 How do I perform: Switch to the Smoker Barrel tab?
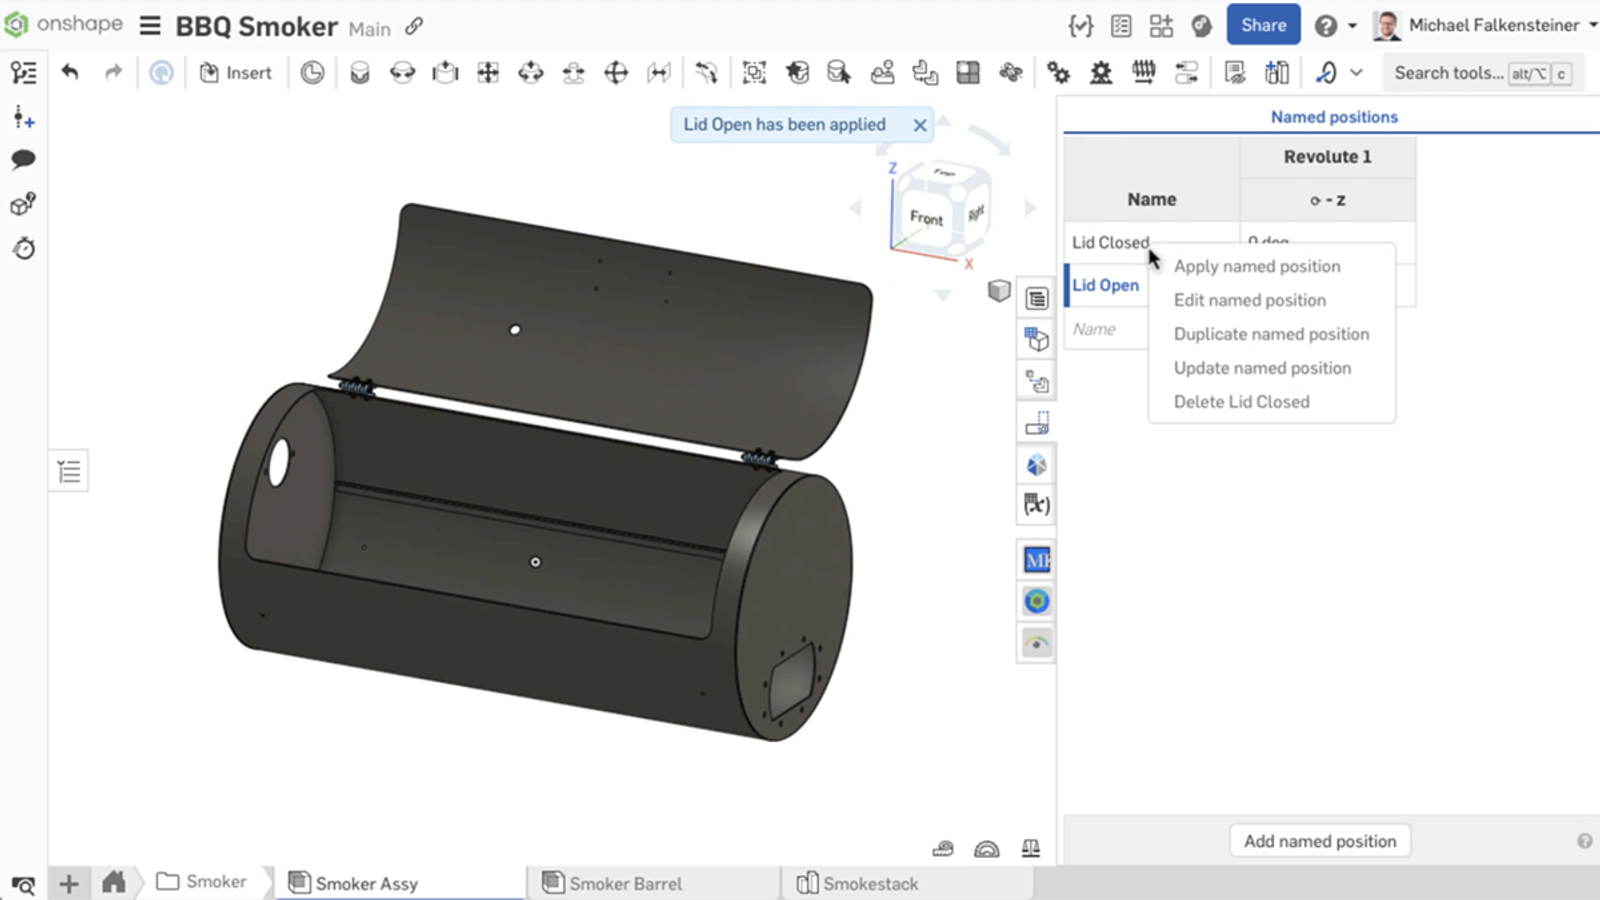point(626,883)
